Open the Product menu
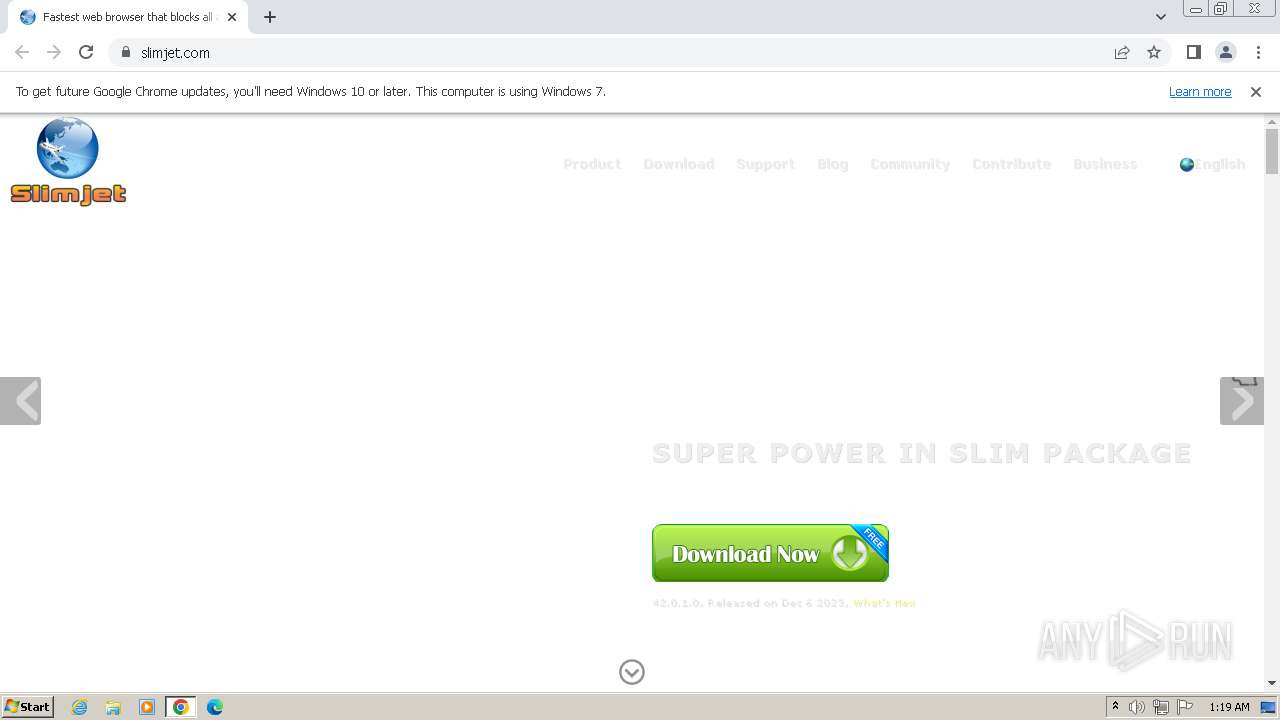The image size is (1280, 720). pyautogui.click(x=592, y=164)
